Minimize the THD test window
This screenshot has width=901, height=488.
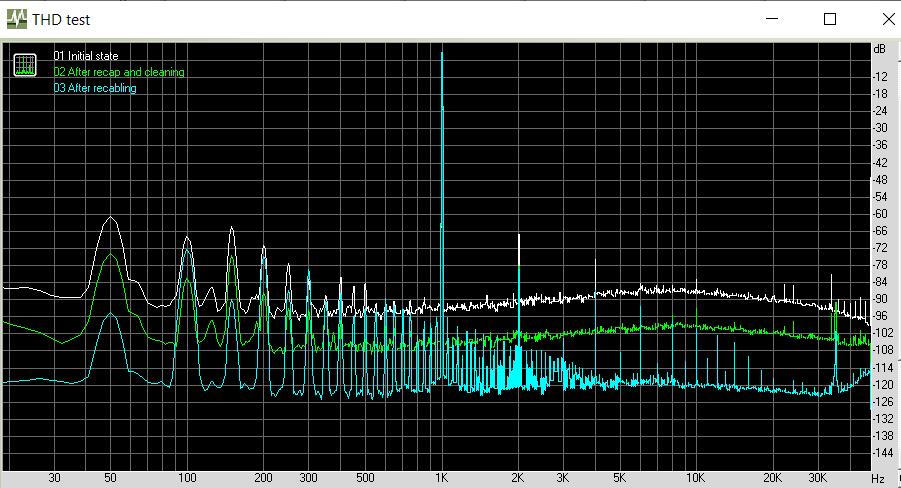click(772, 19)
